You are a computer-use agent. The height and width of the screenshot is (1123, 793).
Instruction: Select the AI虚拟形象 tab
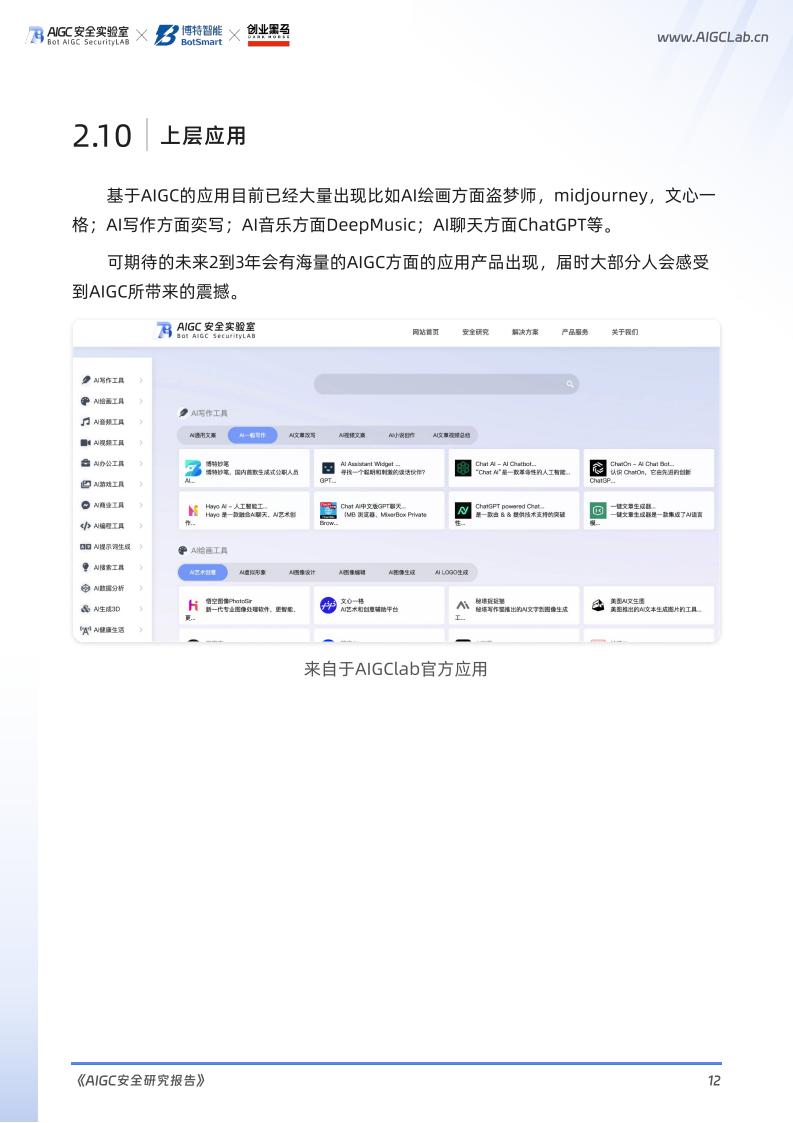pyautogui.click(x=252, y=573)
